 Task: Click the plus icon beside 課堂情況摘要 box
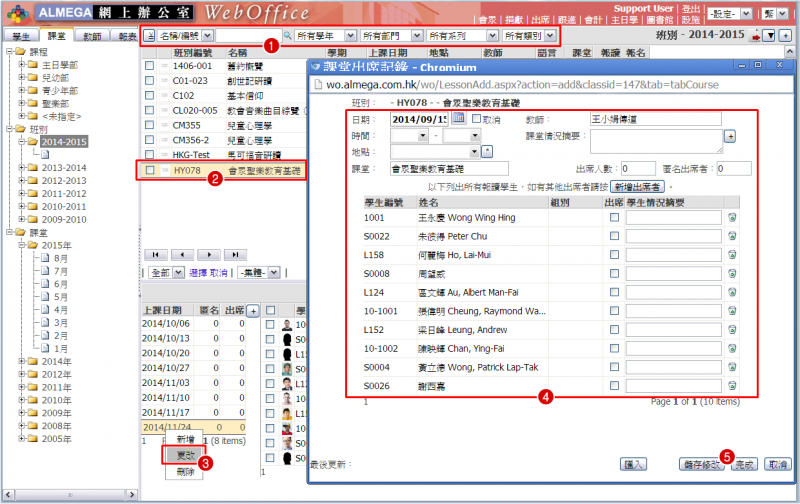[x=730, y=136]
